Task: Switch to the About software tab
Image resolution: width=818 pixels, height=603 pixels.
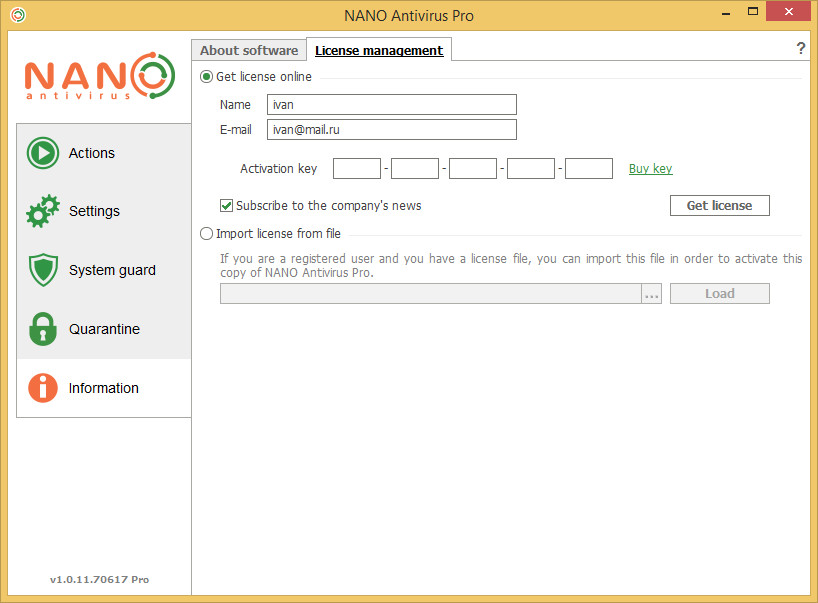Action: 249,51
